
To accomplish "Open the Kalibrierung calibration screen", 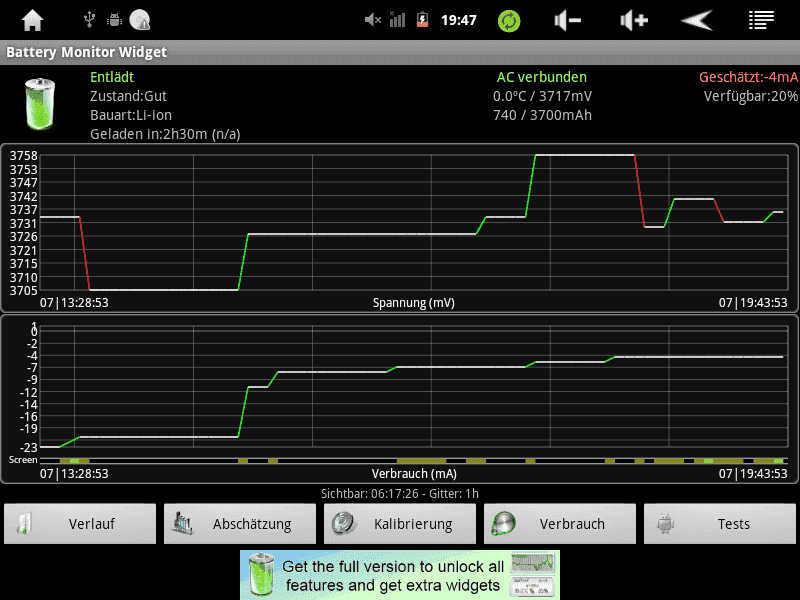I will (400, 523).
